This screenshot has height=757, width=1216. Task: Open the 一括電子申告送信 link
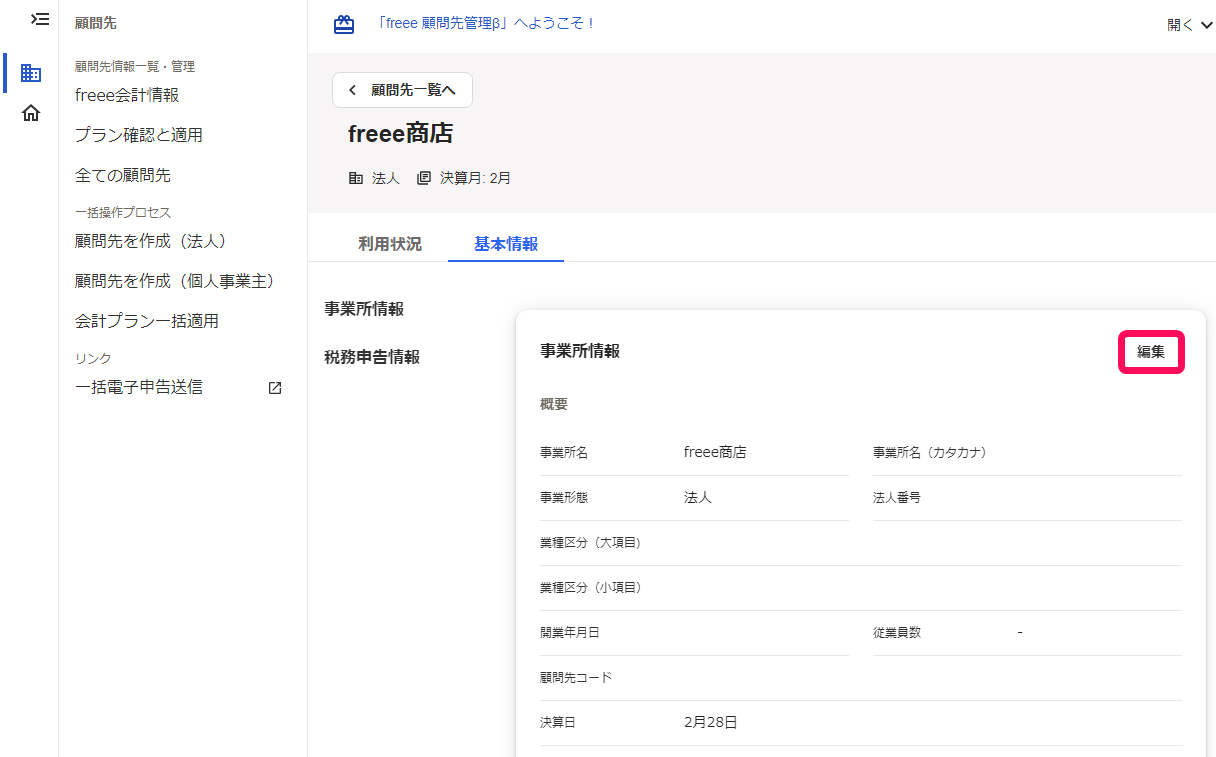click(139, 387)
